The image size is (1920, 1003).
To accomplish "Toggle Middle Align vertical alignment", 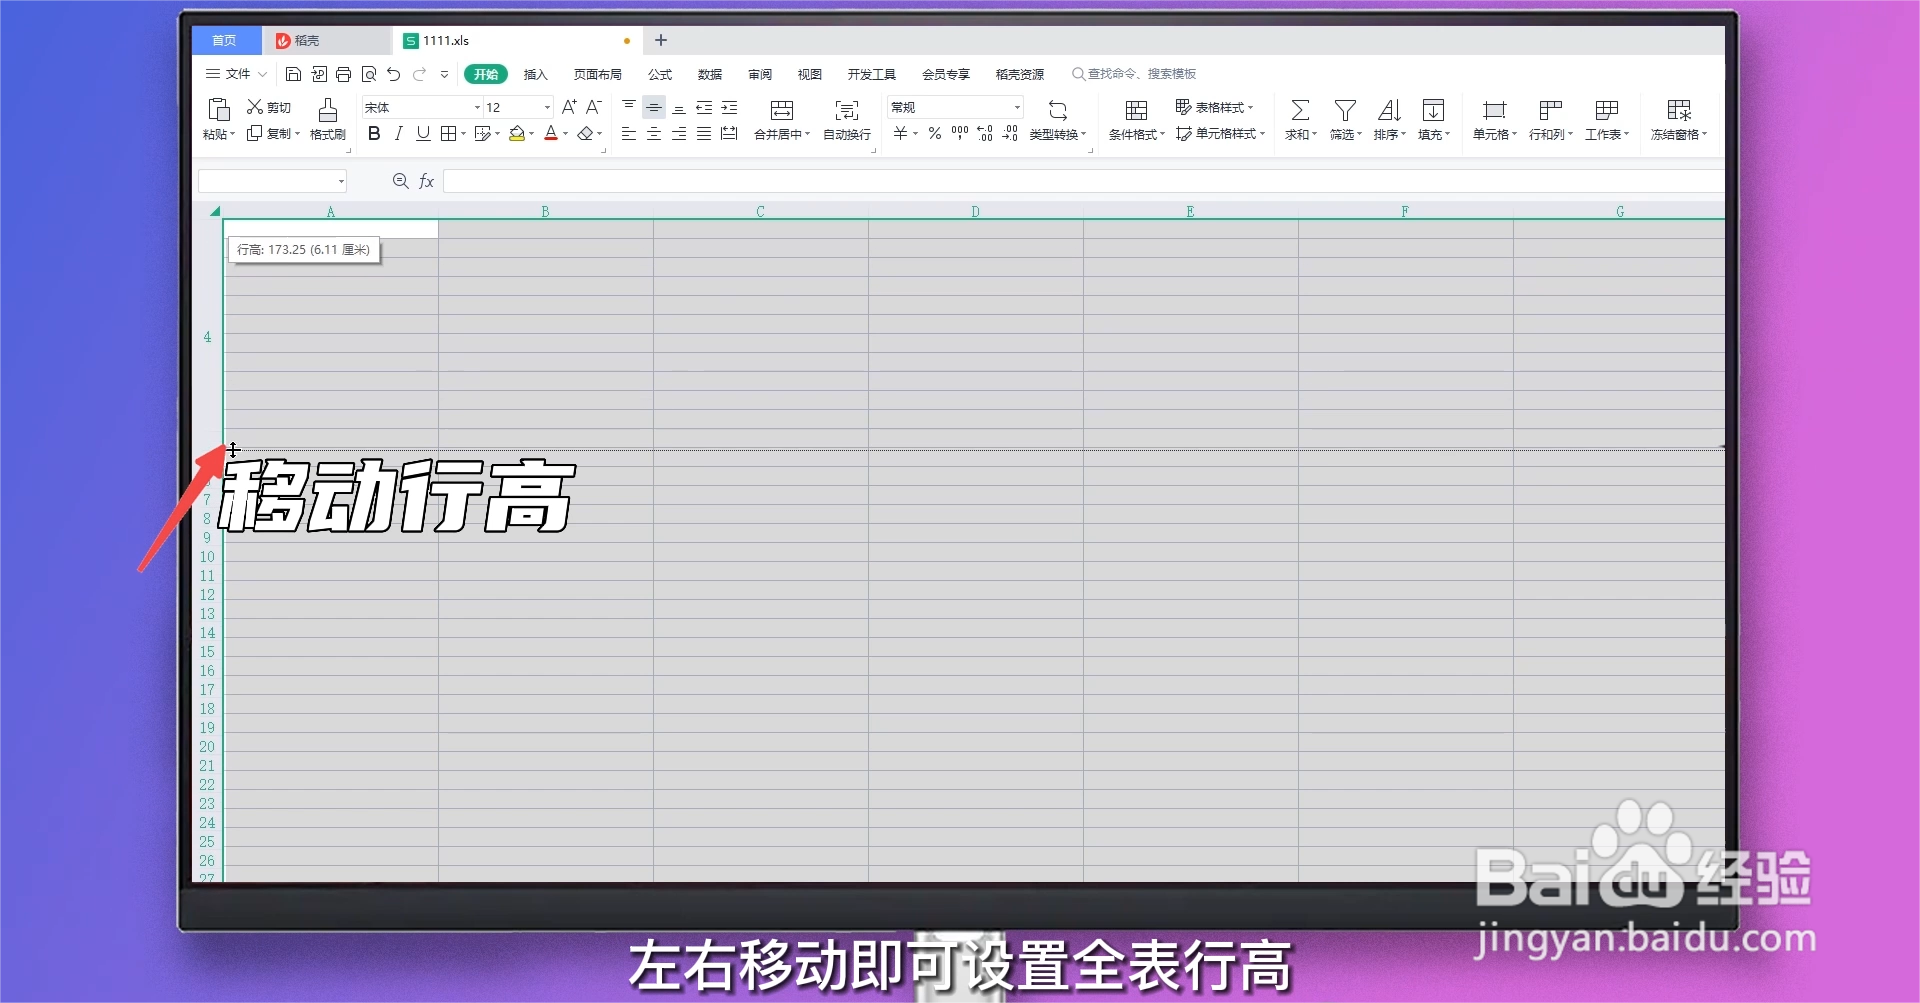I will pos(654,107).
